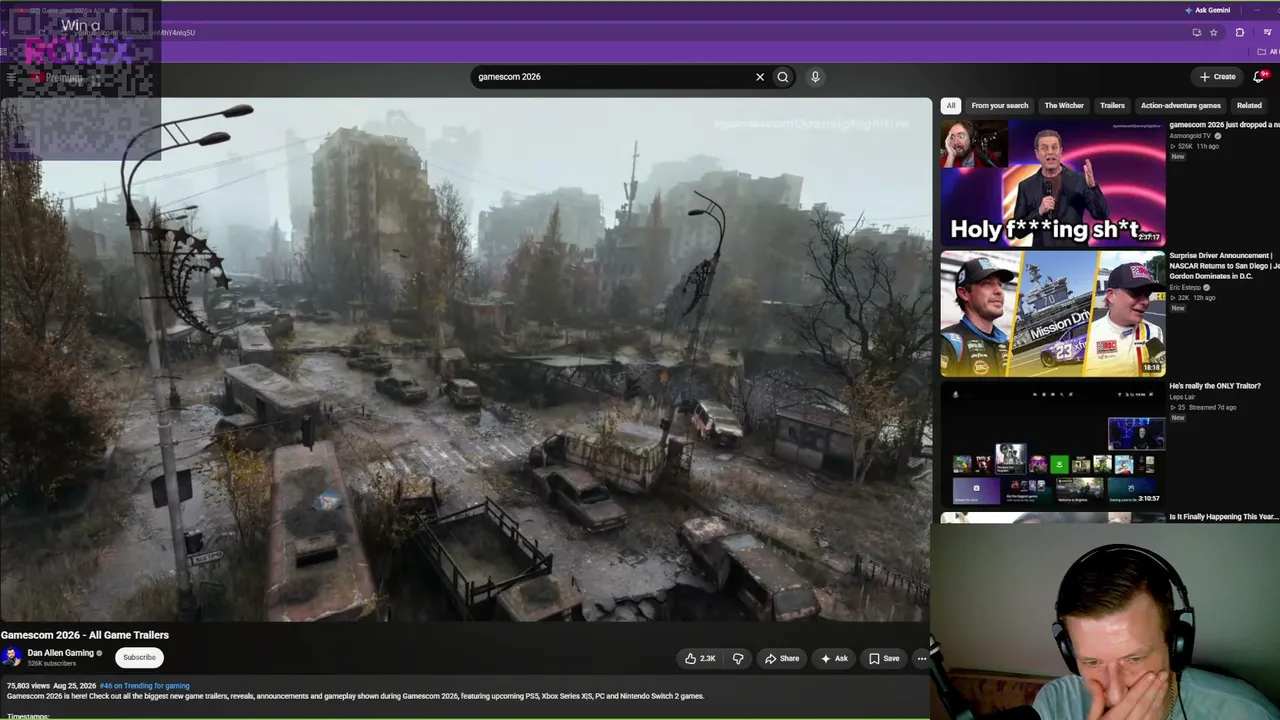1280x720 pixels.
Task: Focus the YouTube search field
Action: [x=612, y=77]
